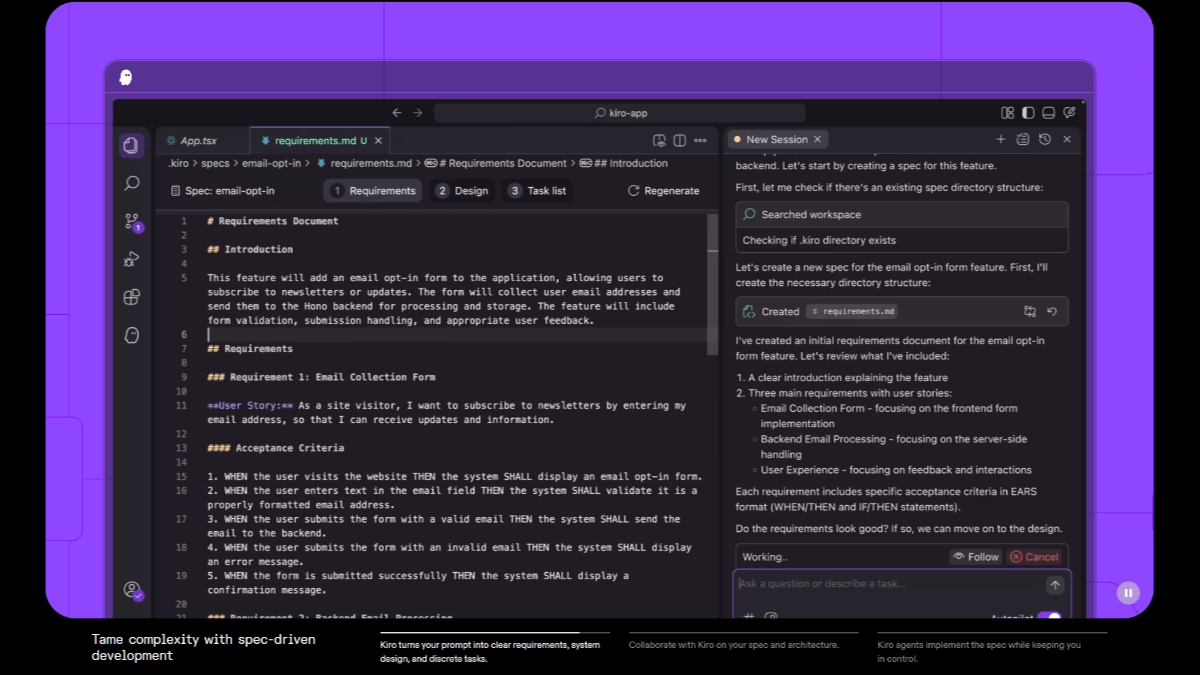Select the Design spec step tab
Screen dimensions: 1200x675
[x=461, y=191]
